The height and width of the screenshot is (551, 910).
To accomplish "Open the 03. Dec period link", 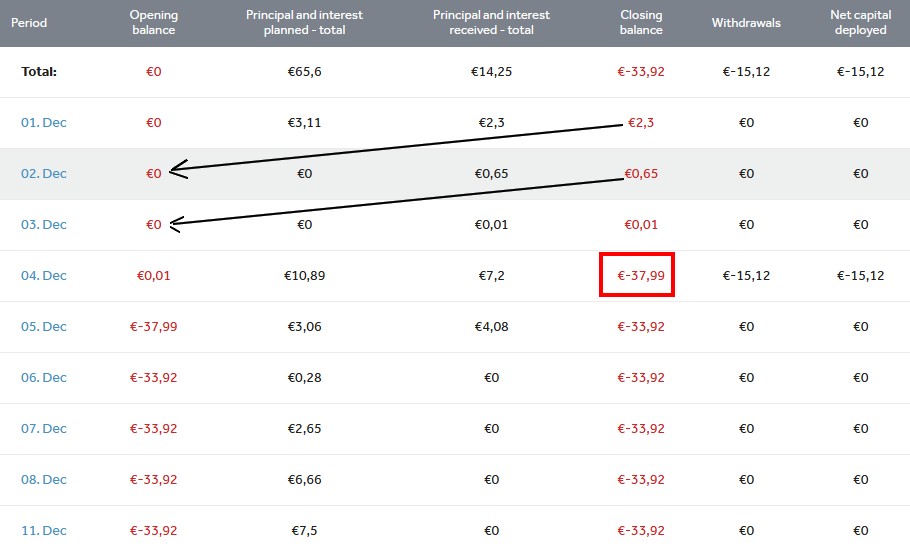I will (x=44, y=225).
